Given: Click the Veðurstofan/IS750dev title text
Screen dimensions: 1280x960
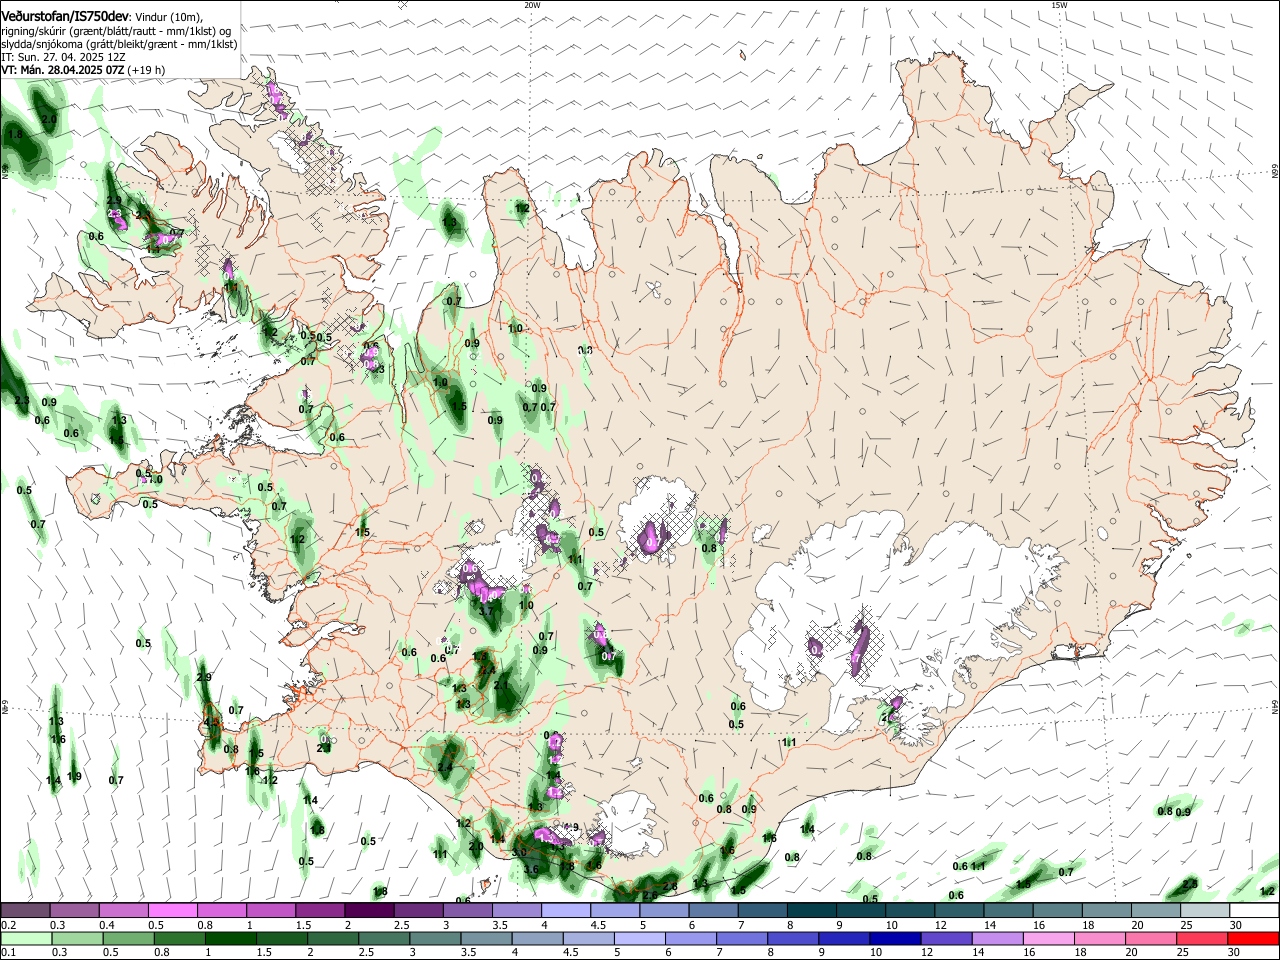Looking at the screenshot, I should (x=66, y=16).
